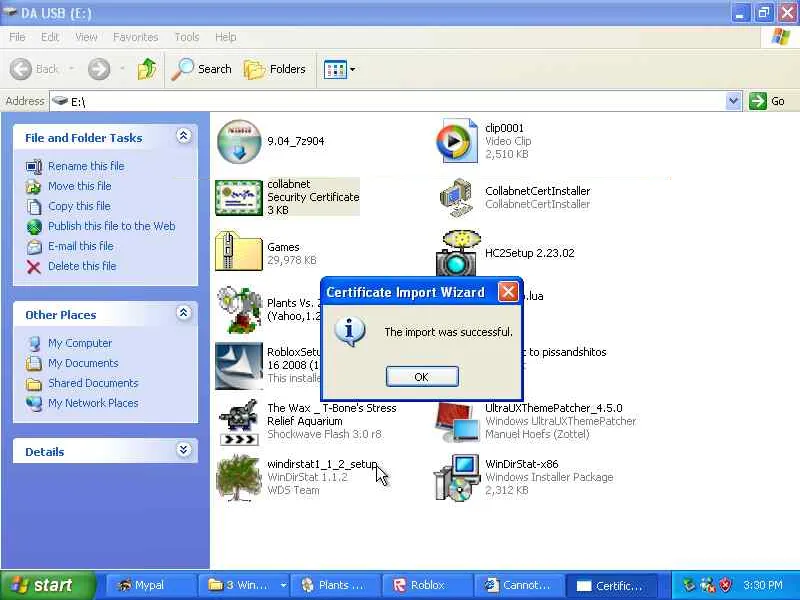This screenshot has width=800, height=600.
Task: Select the RobloxSetup installer icon
Action: tap(239, 366)
